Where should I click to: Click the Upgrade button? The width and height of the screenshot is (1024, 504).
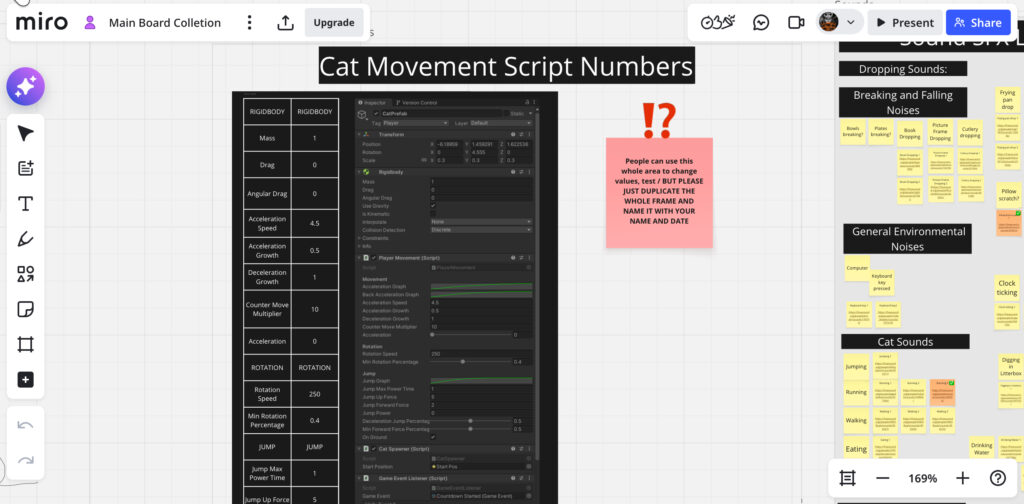coord(333,23)
